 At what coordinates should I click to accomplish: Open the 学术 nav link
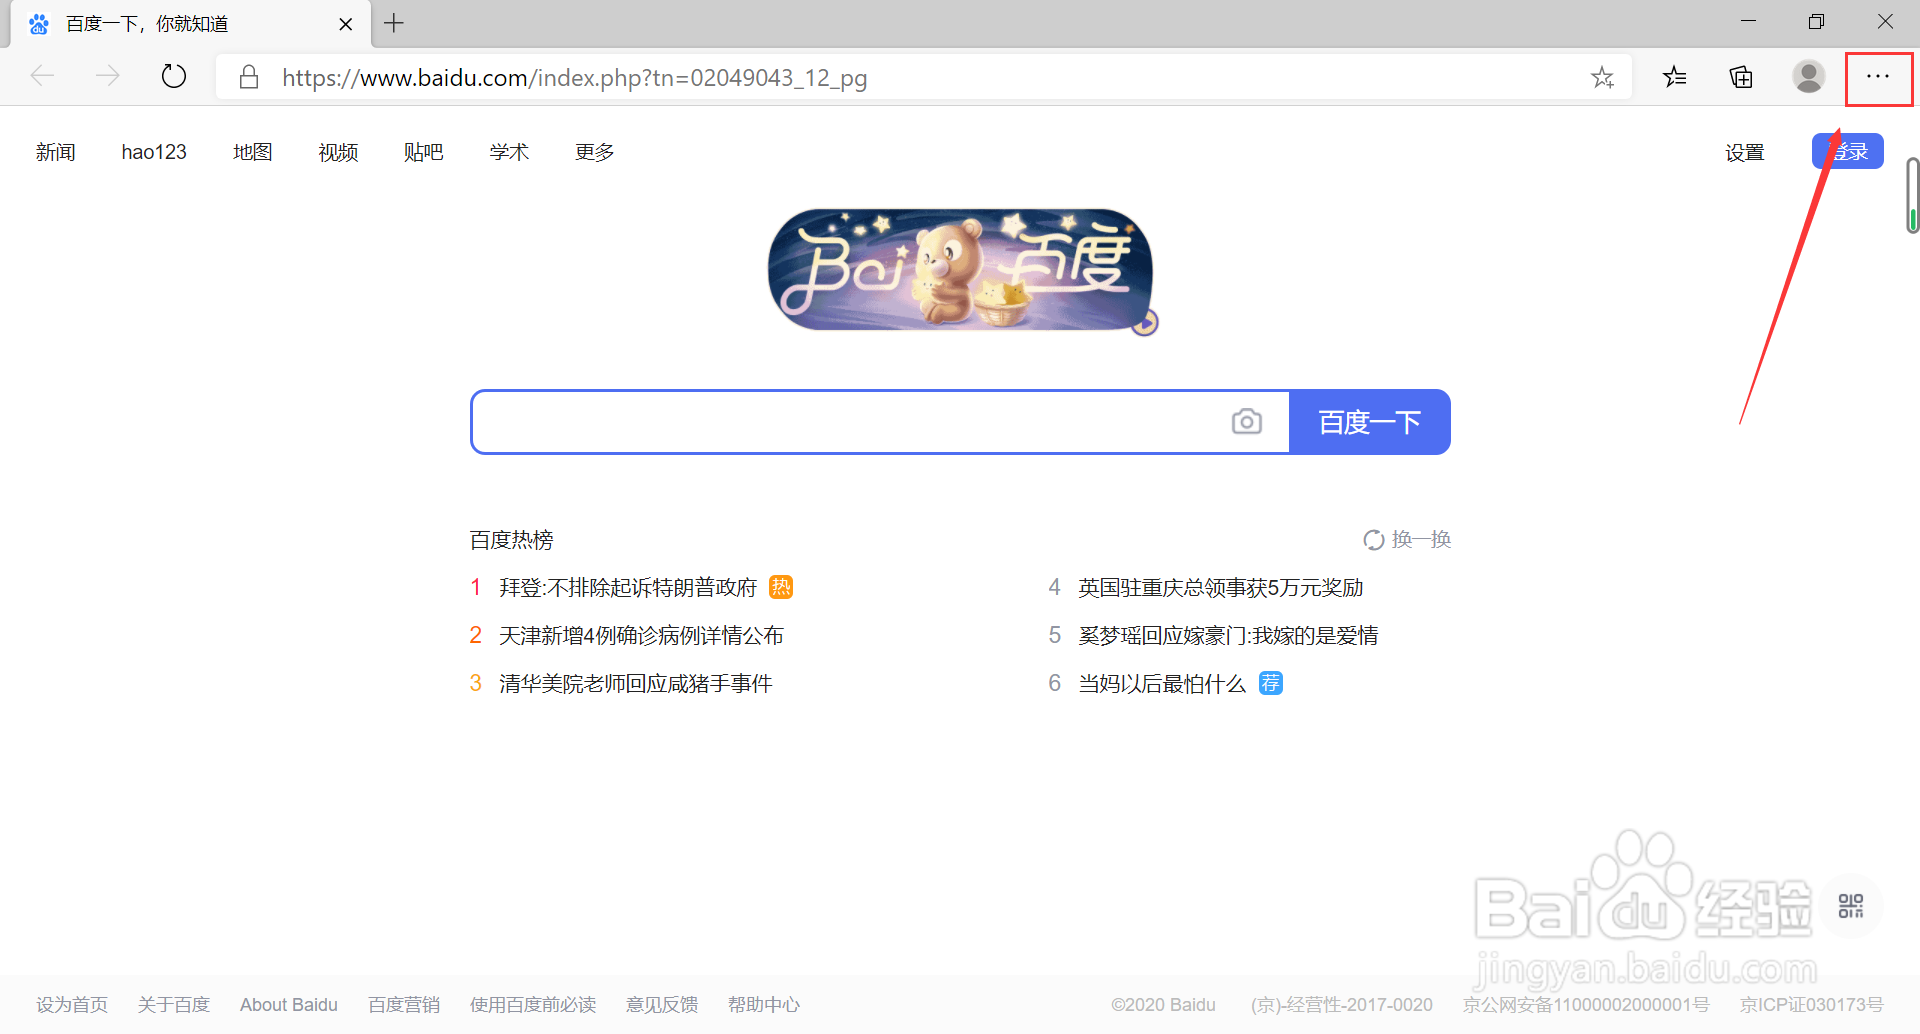coord(509,152)
